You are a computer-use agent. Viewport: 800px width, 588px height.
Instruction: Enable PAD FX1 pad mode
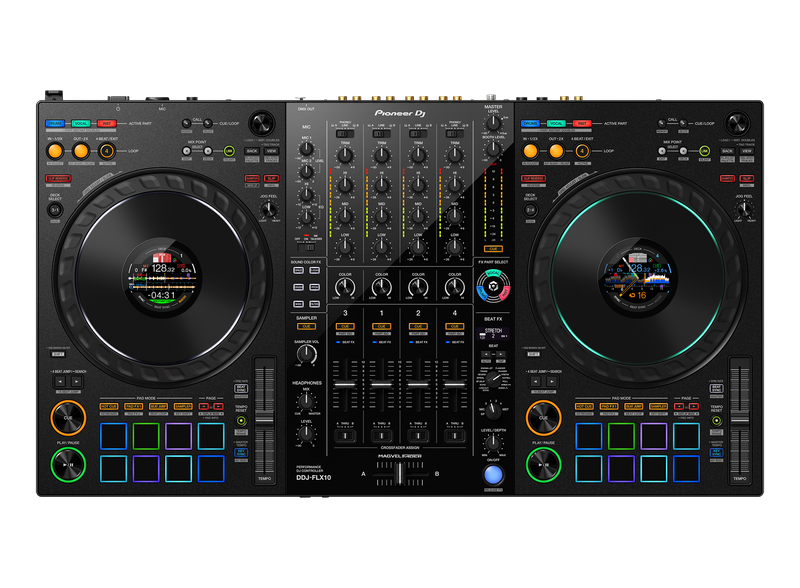click(x=135, y=406)
